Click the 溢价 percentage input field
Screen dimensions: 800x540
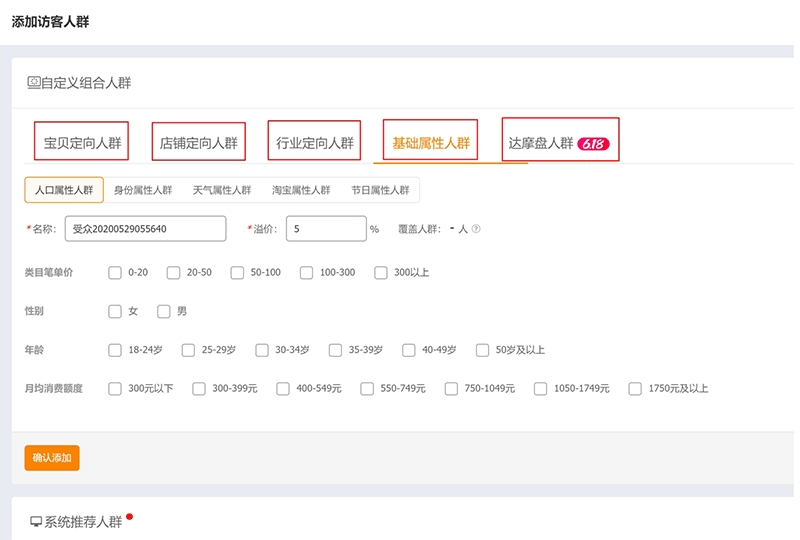[326, 229]
